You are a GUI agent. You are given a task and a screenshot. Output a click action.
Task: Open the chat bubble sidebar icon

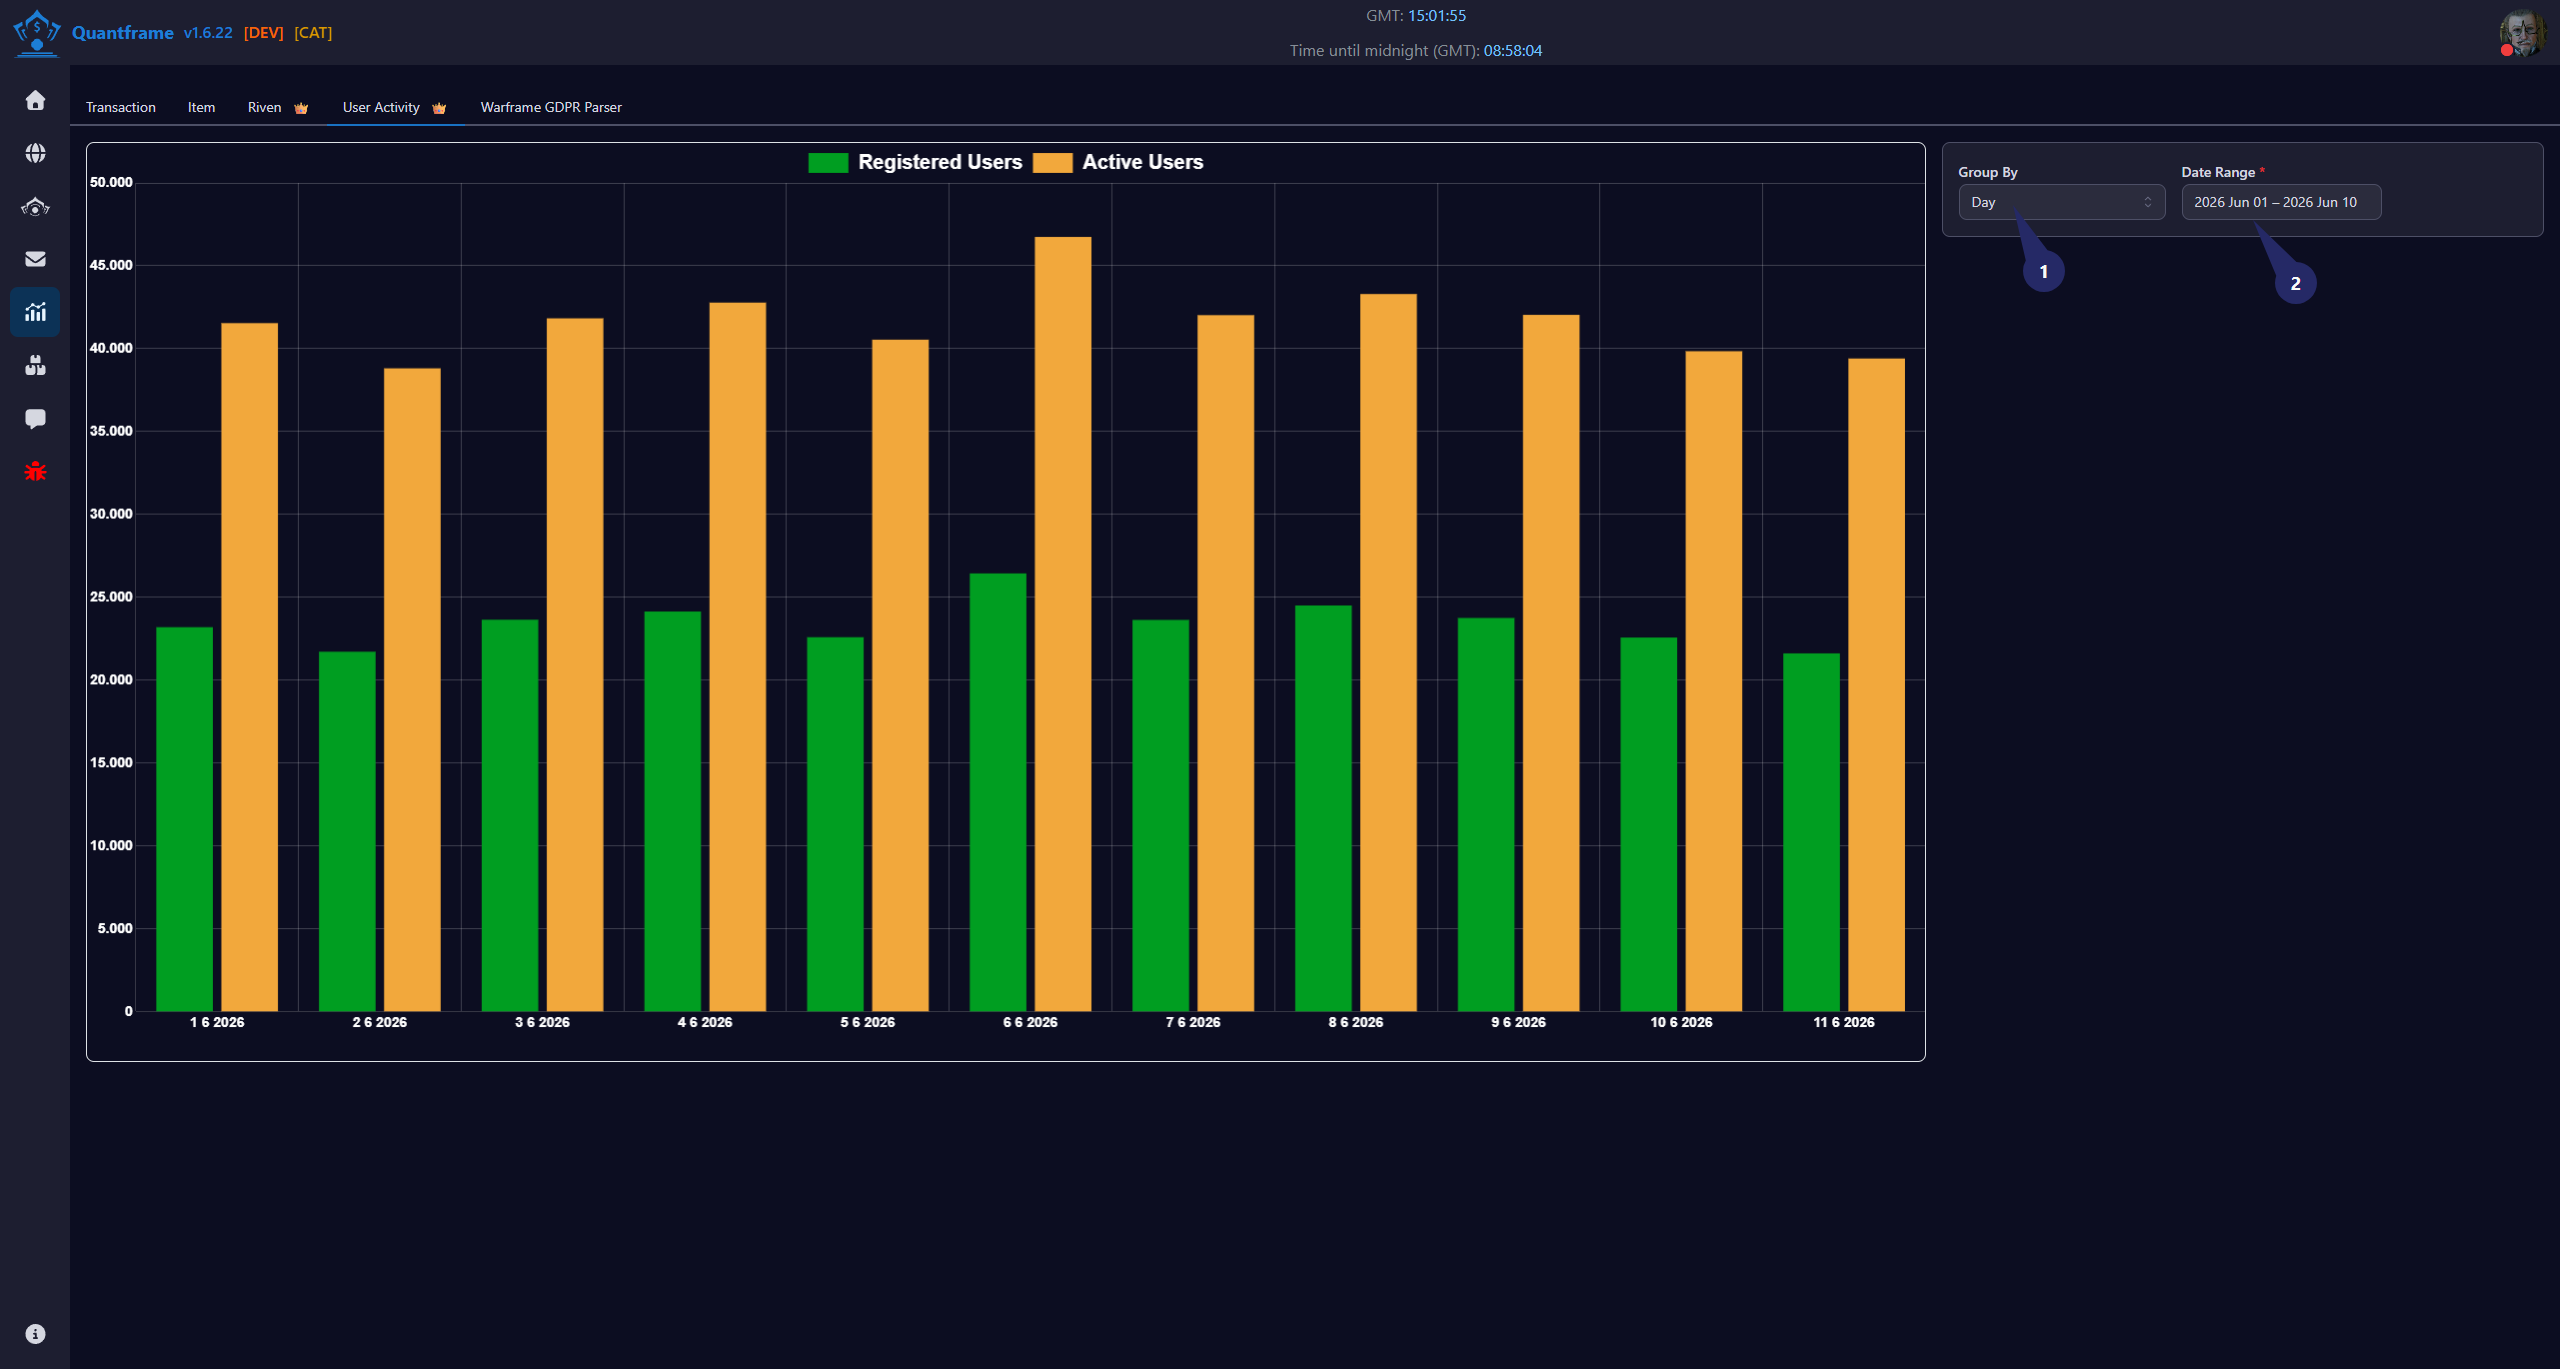pos(35,418)
